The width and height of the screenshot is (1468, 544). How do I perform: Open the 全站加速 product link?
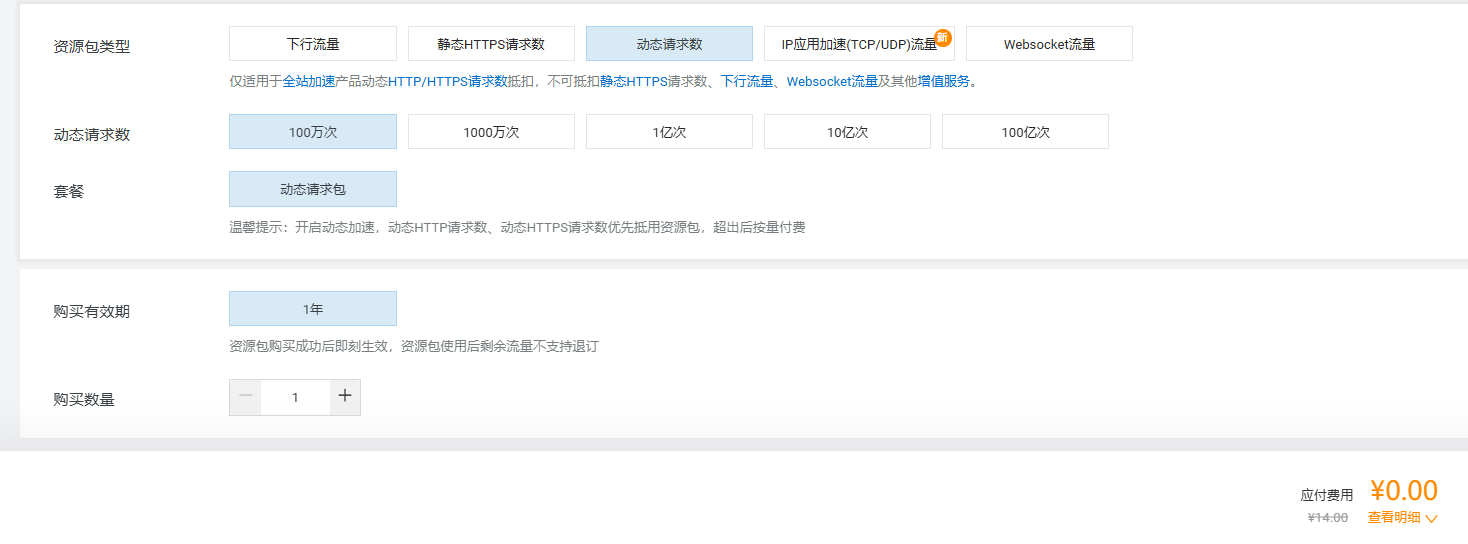click(x=309, y=82)
